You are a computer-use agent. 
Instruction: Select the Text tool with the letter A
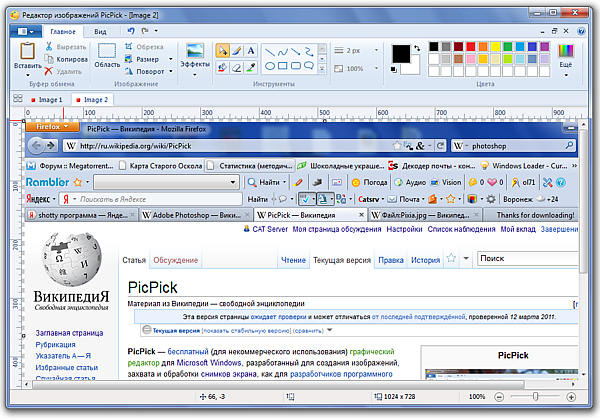pos(251,50)
